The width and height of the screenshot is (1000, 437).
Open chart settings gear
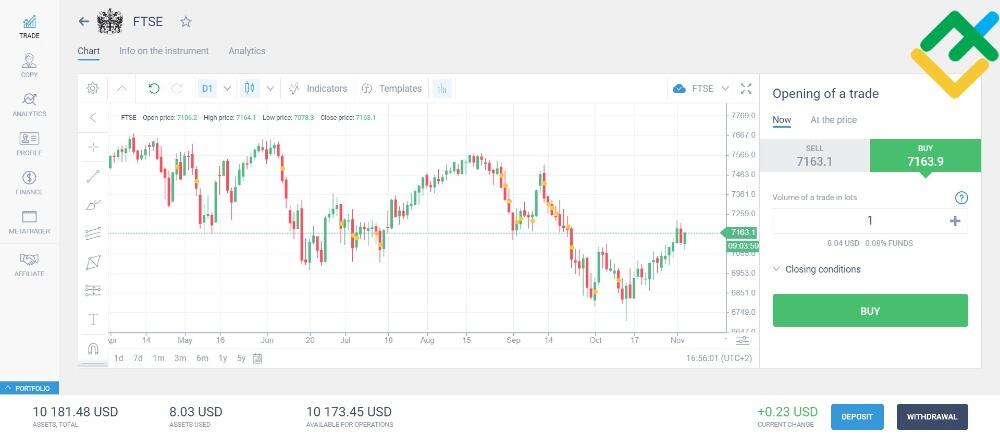(x=92, y=89)
